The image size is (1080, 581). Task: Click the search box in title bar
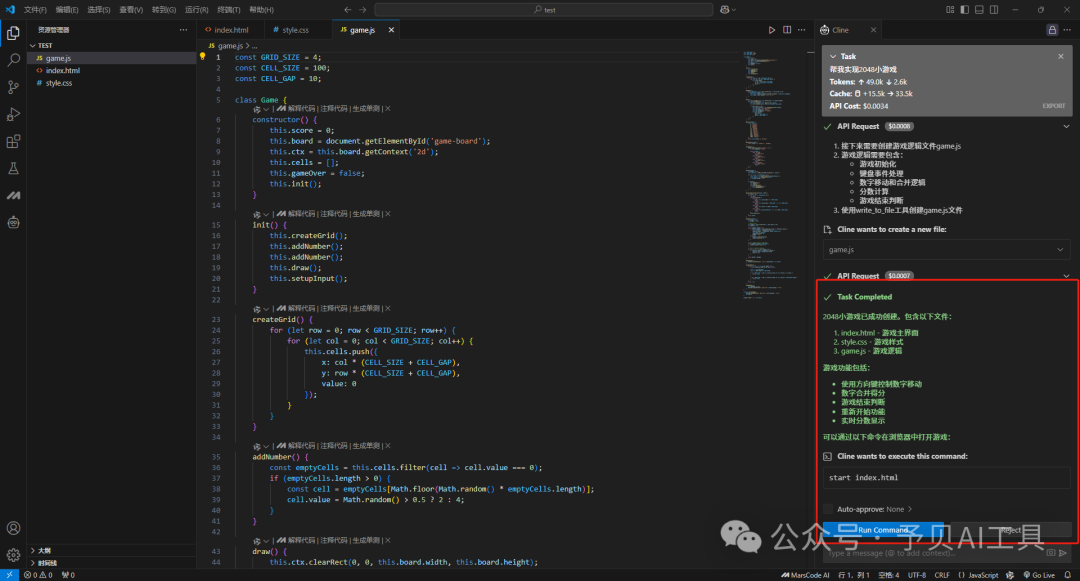click(x=544, y=10)
